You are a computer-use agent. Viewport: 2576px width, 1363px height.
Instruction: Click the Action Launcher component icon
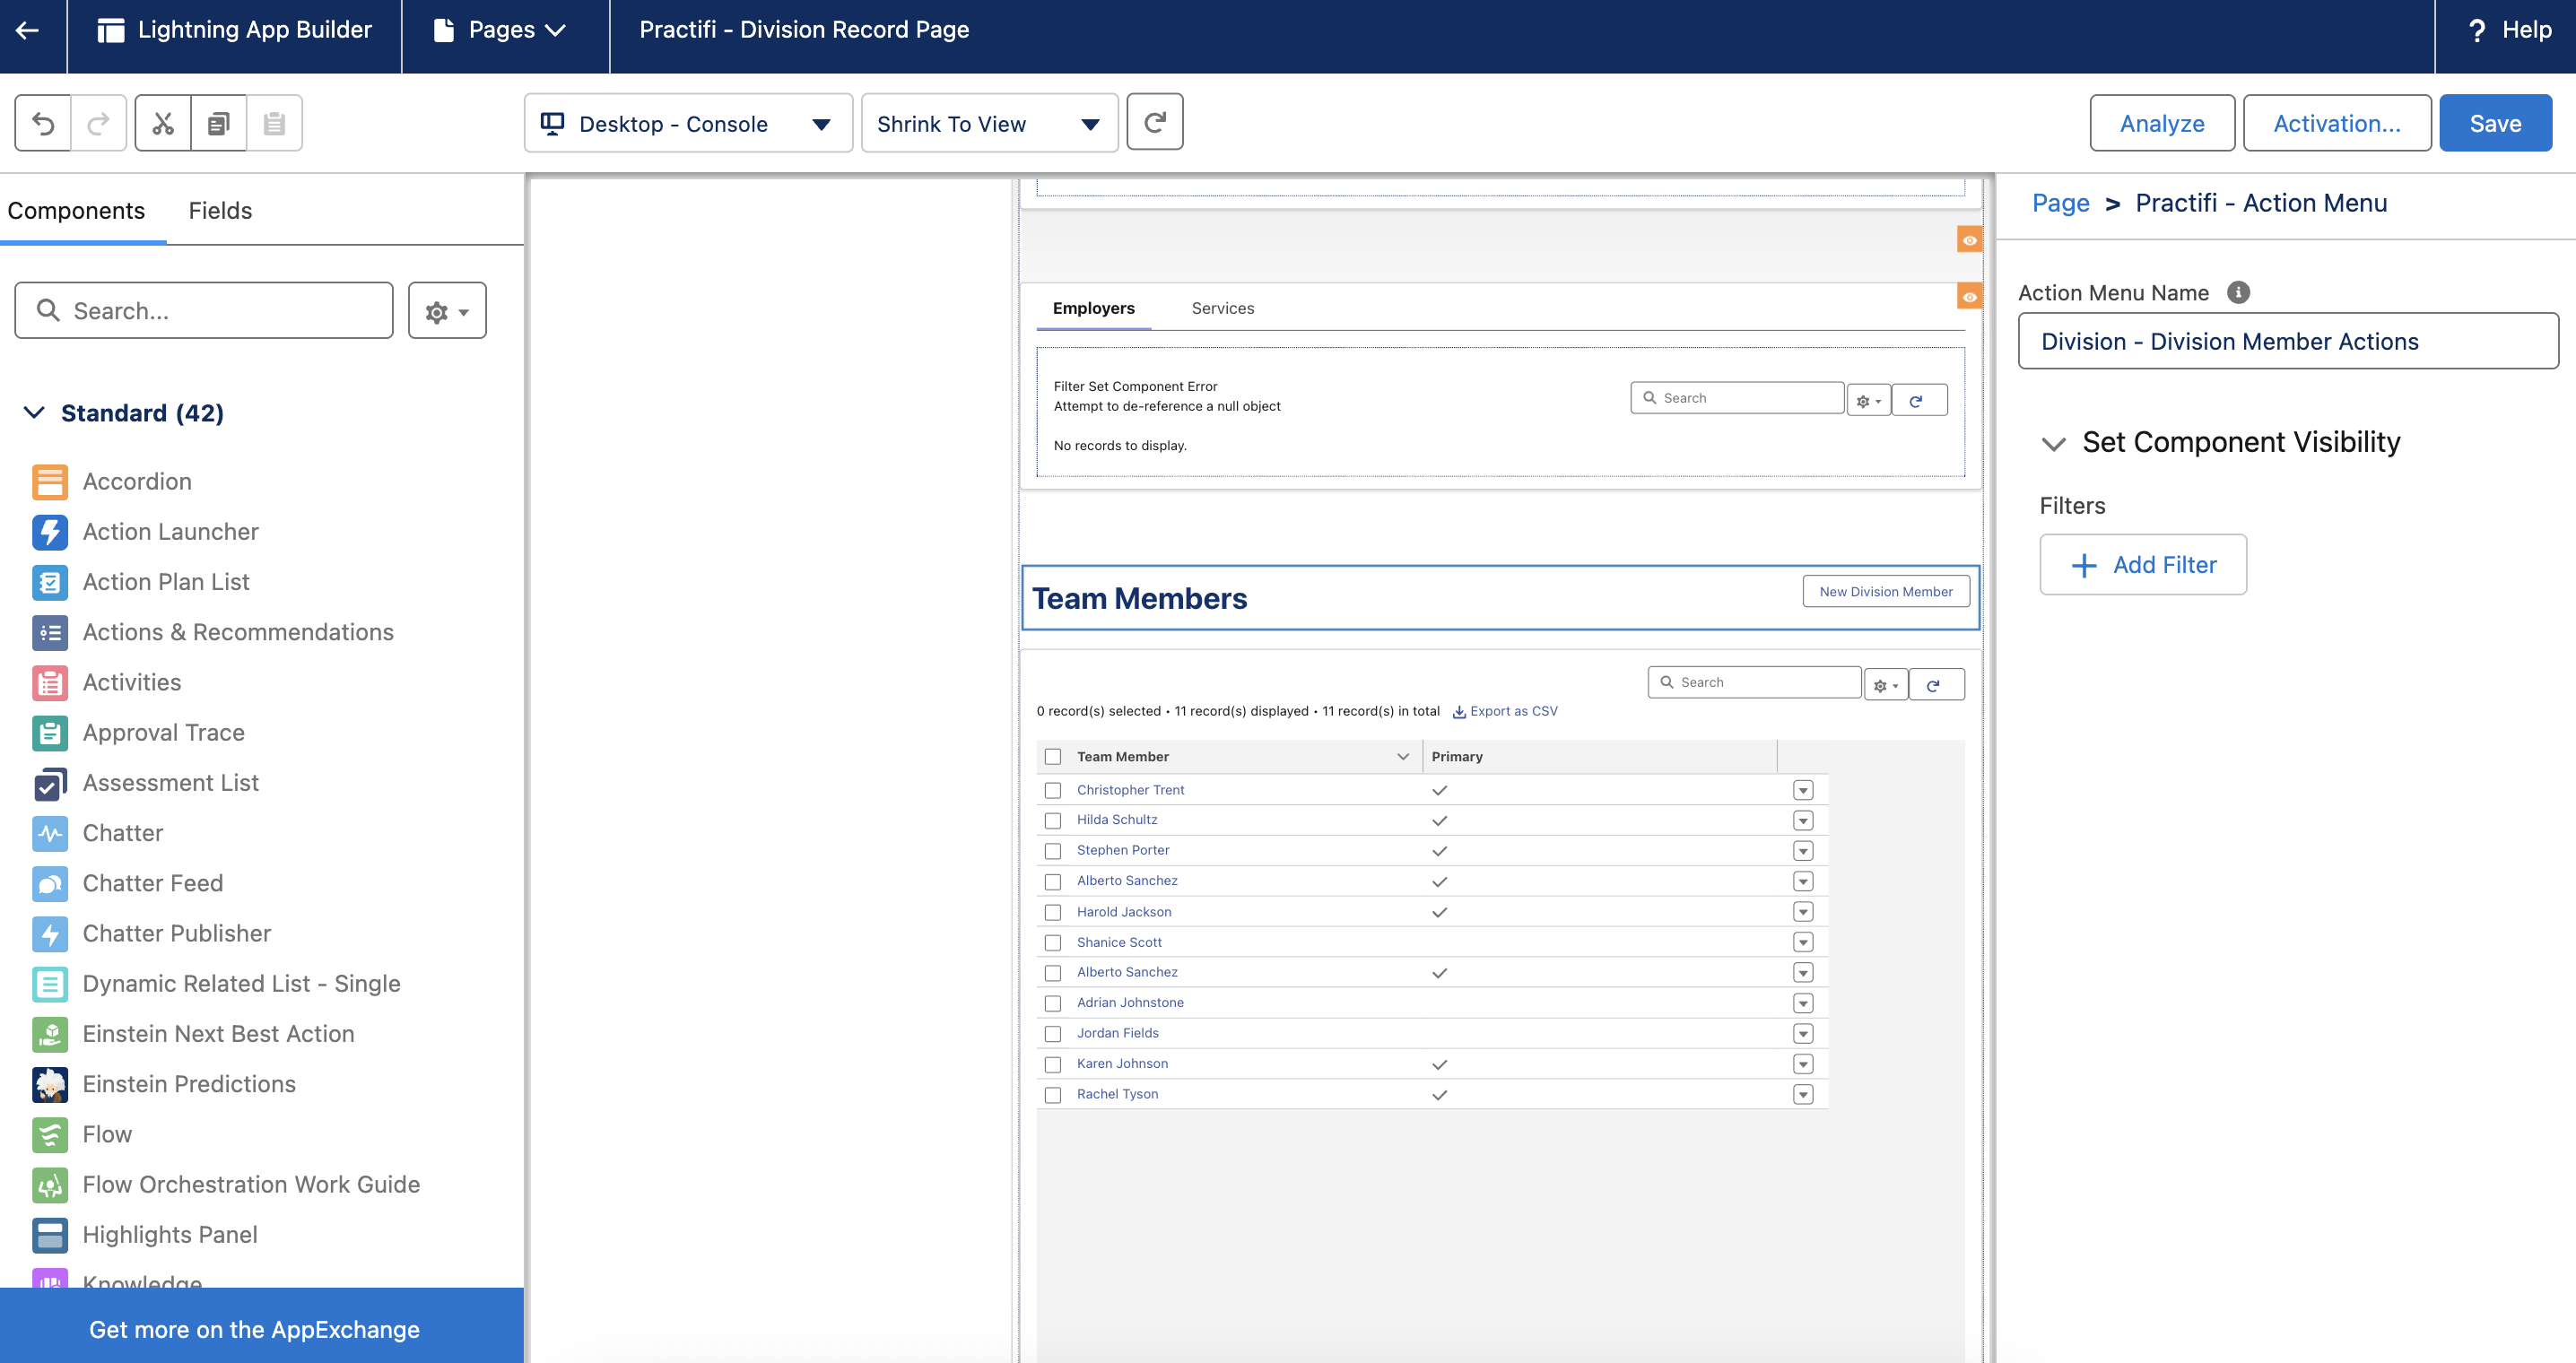click(x=49, y=532)
